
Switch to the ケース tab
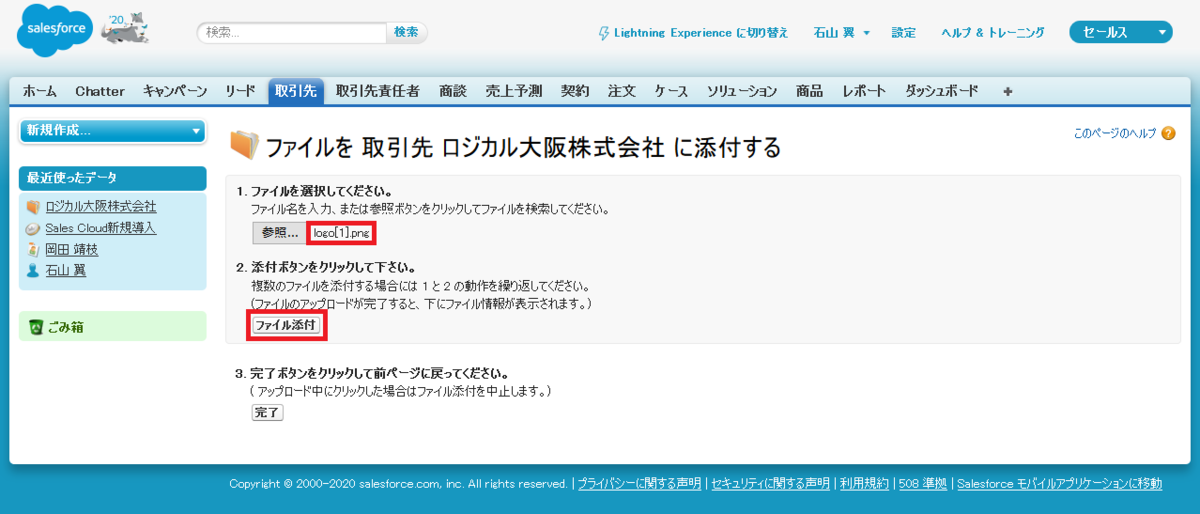[x=671, y=91]
